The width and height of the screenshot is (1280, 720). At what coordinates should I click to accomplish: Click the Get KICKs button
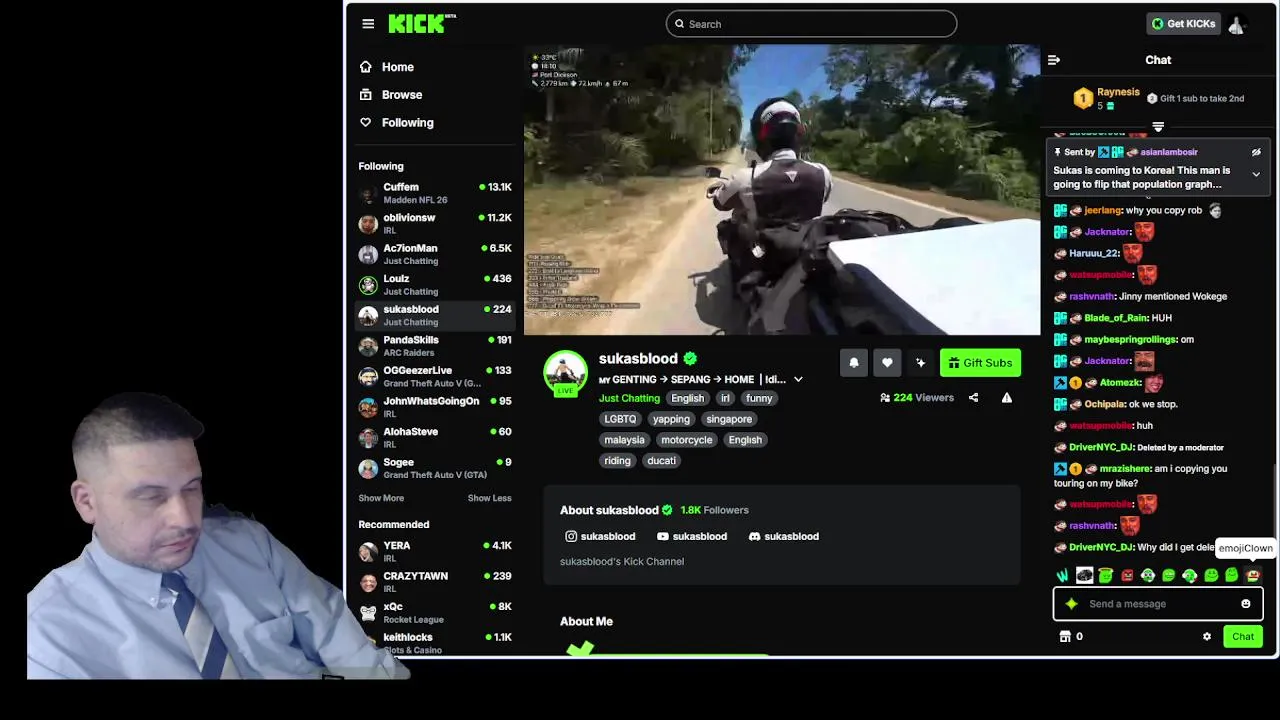click(1184, 24)
